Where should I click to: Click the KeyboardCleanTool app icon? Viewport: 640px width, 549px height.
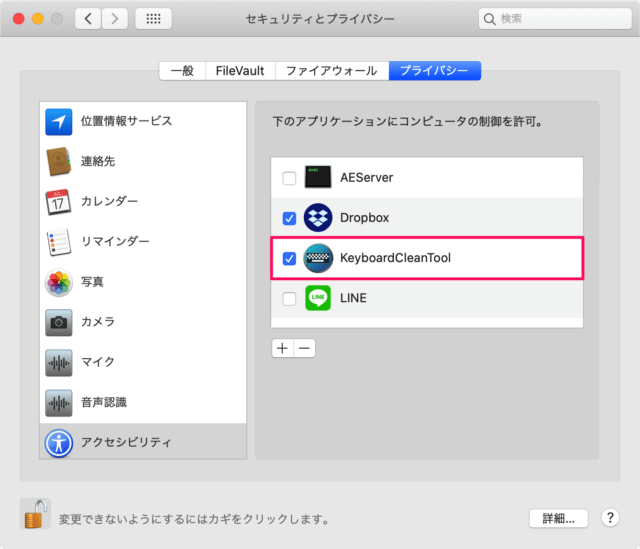tap(318, 258)
